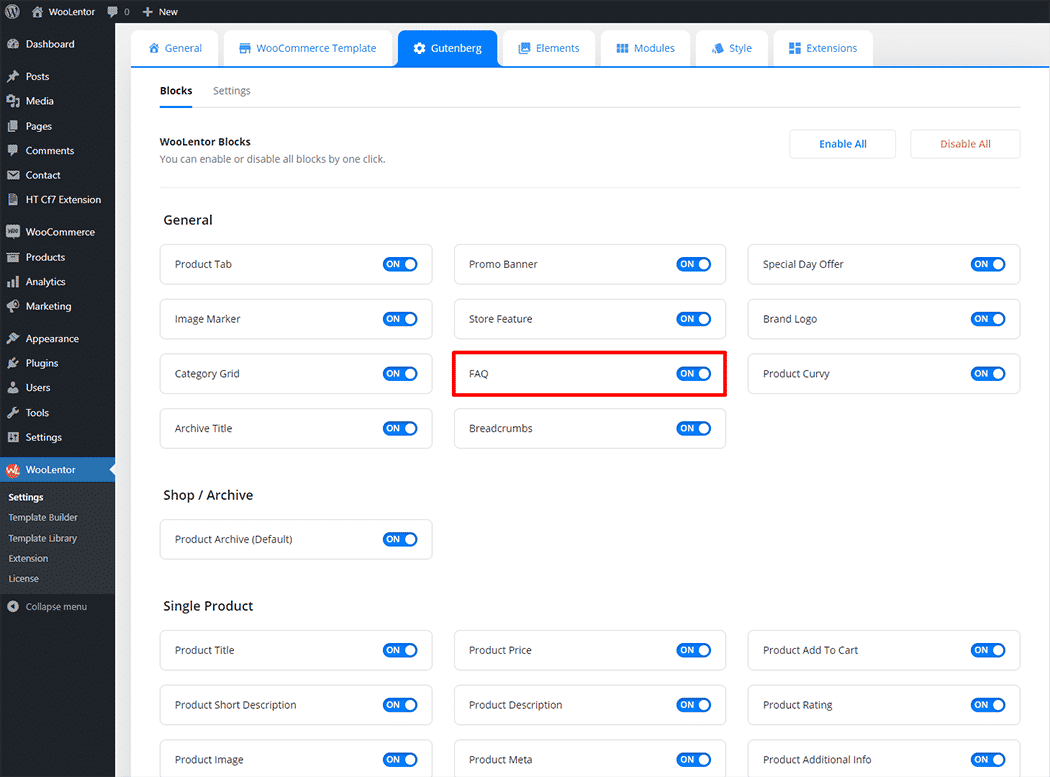This screenshot has height=777, width=1050.
Task: Turn off the Product Image block
Action: coord(400,760)
